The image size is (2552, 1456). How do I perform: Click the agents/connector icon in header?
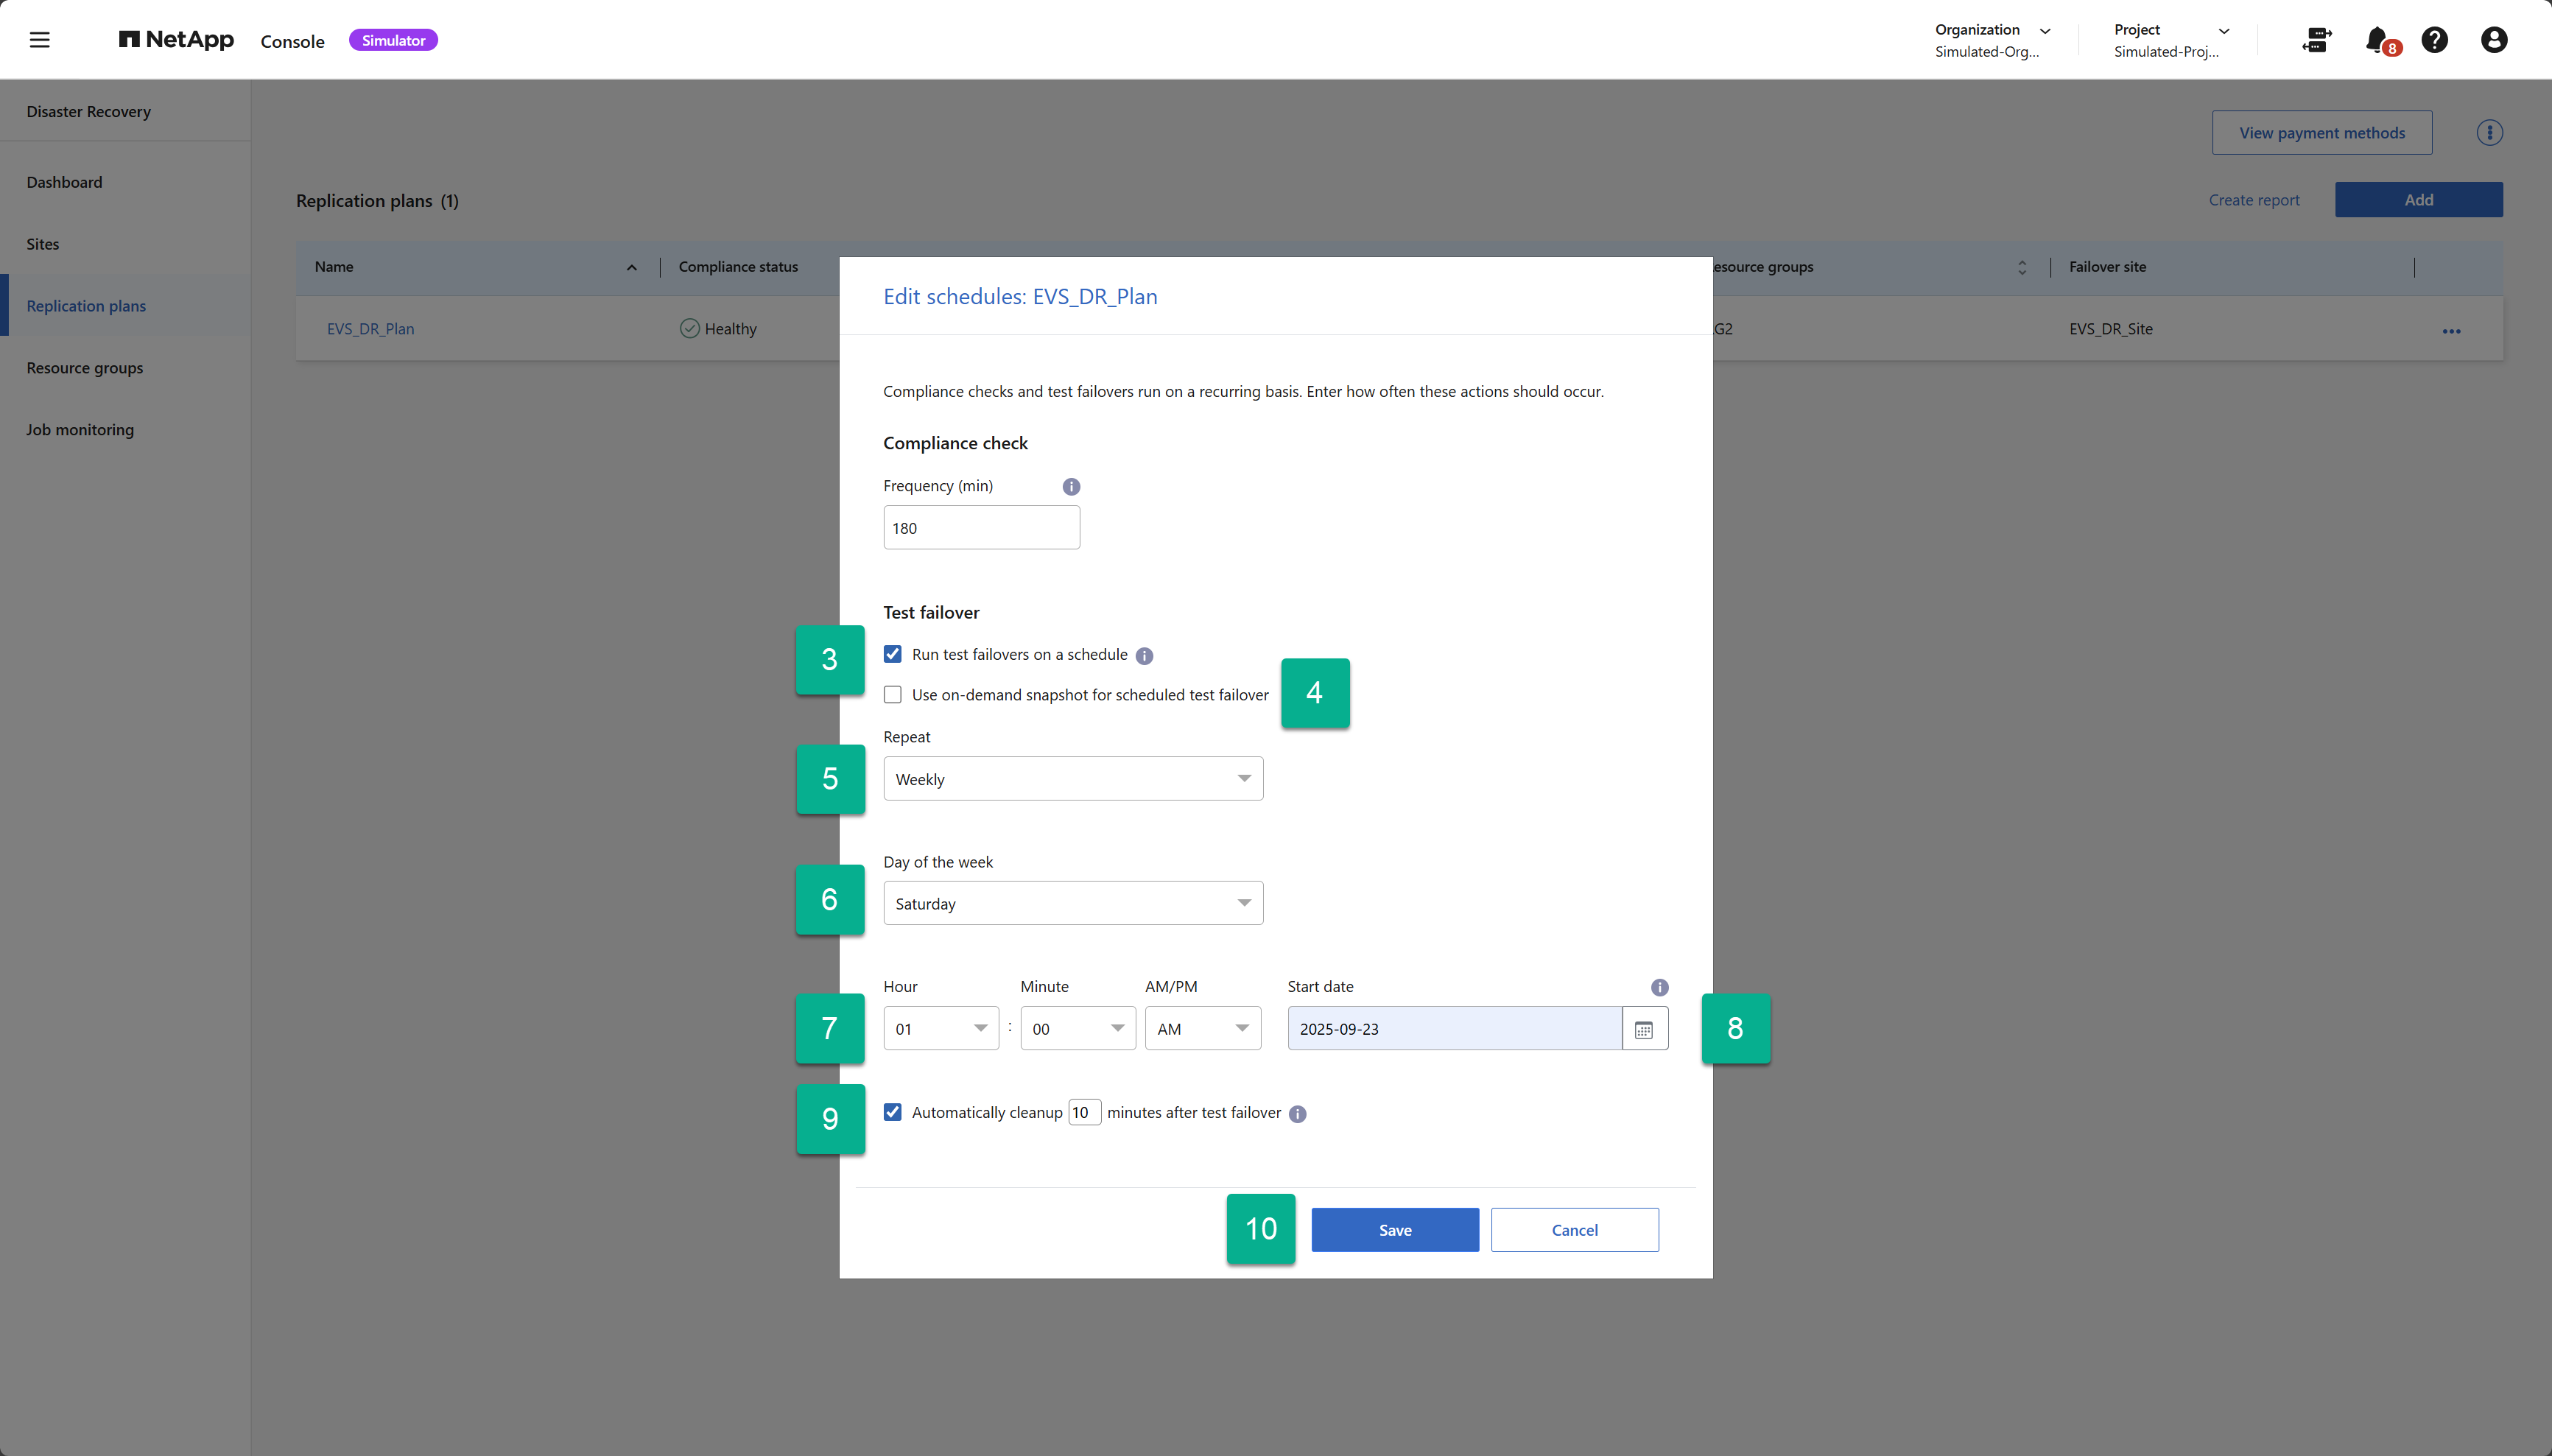[2316, 40]
